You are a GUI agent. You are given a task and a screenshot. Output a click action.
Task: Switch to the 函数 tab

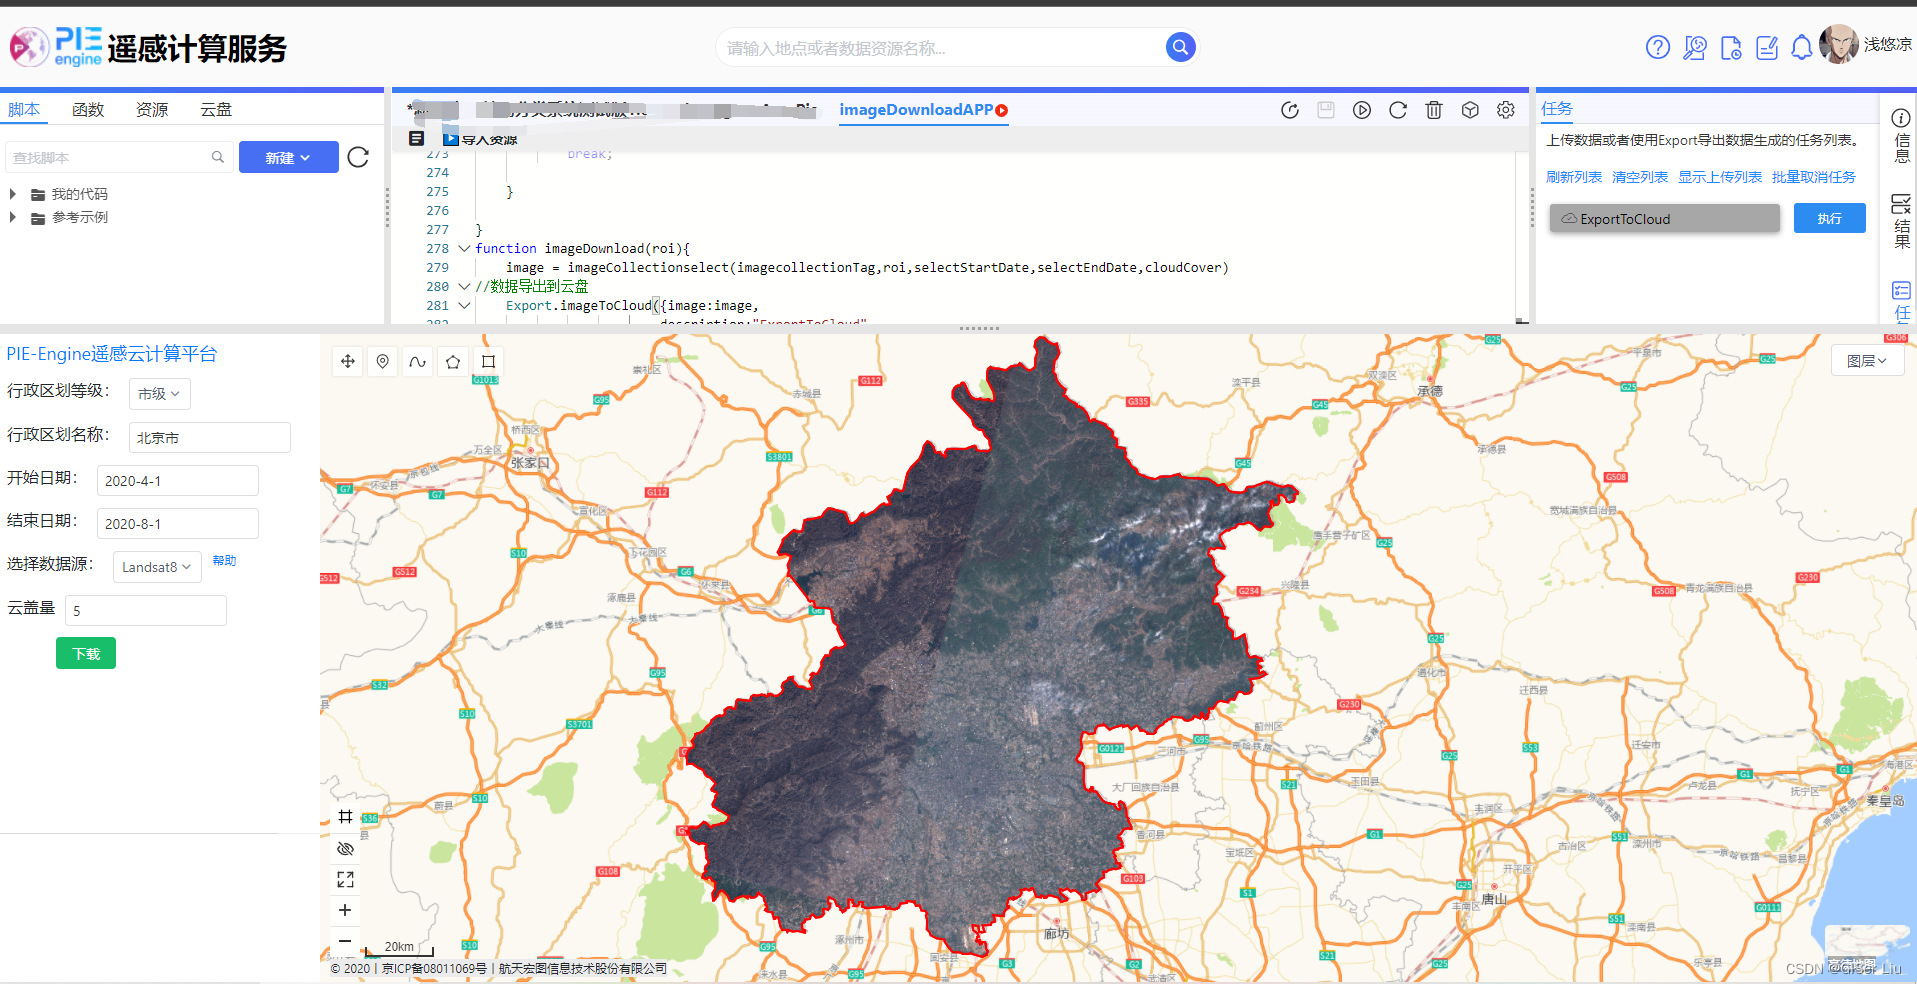pyautogui.click(x=88, y=110)
